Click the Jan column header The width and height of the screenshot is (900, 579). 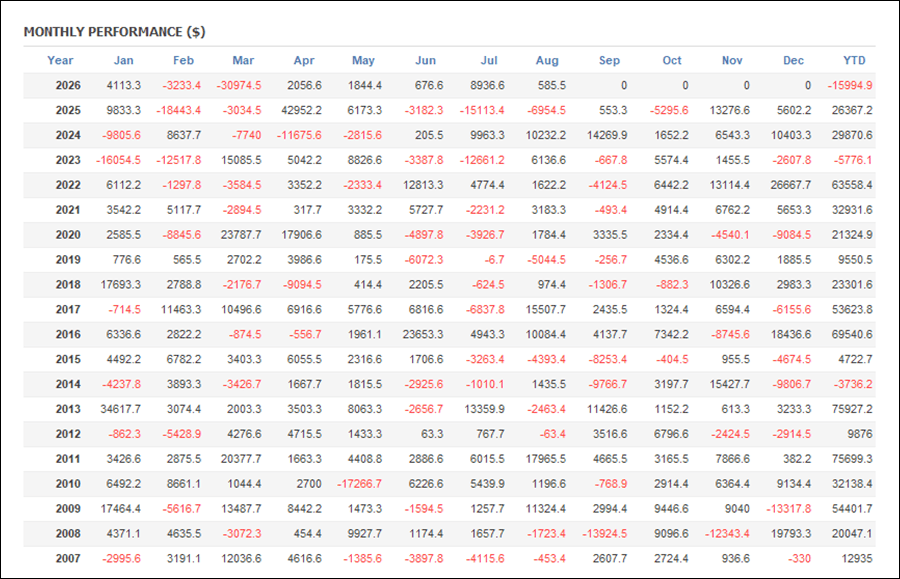tap(123, 60)
